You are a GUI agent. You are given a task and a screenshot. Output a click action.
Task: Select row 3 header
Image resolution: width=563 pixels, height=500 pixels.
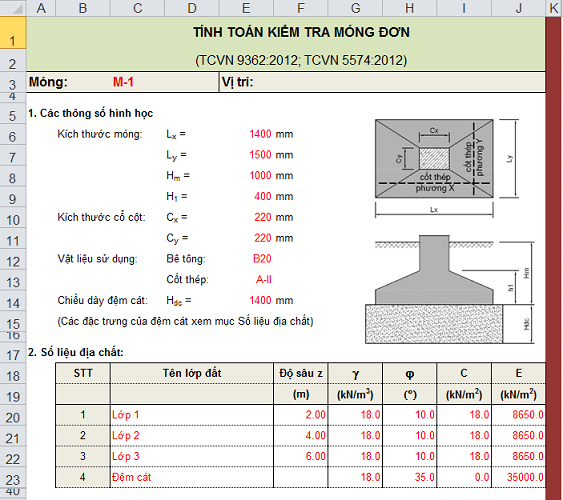click(x=13, y=83)
